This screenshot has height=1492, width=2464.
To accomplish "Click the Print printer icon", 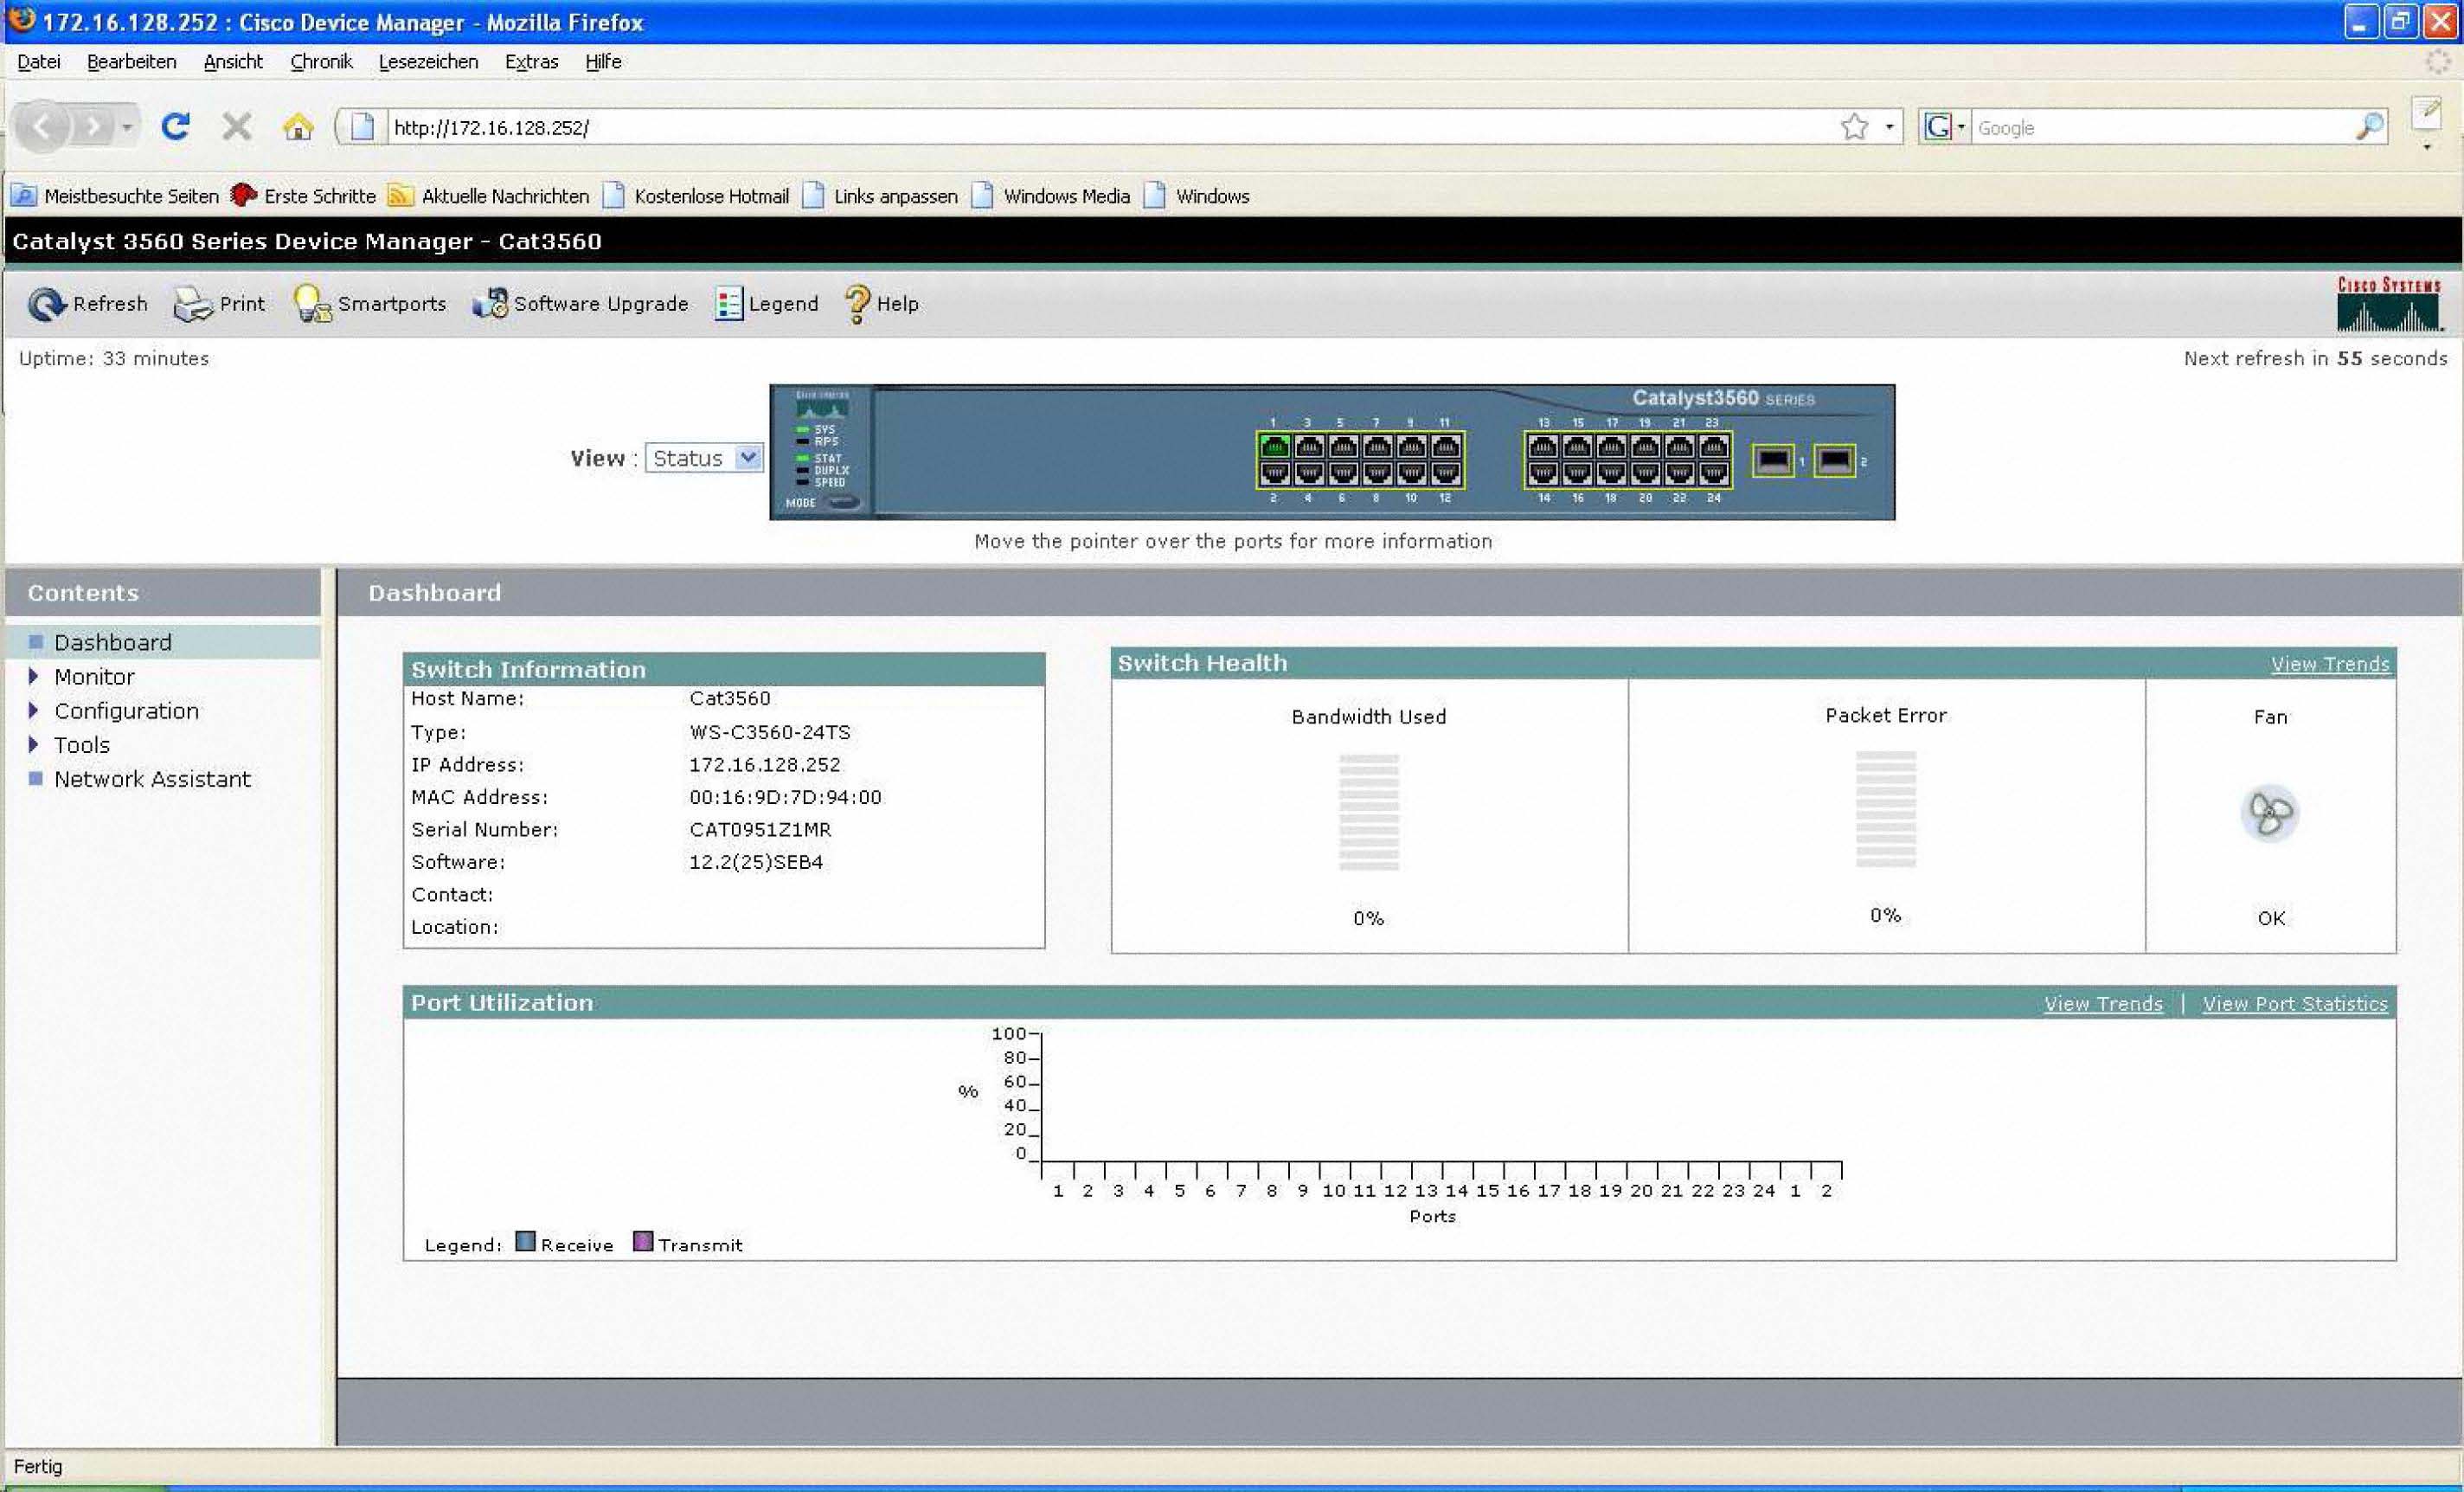I will [x=193, y=304].
